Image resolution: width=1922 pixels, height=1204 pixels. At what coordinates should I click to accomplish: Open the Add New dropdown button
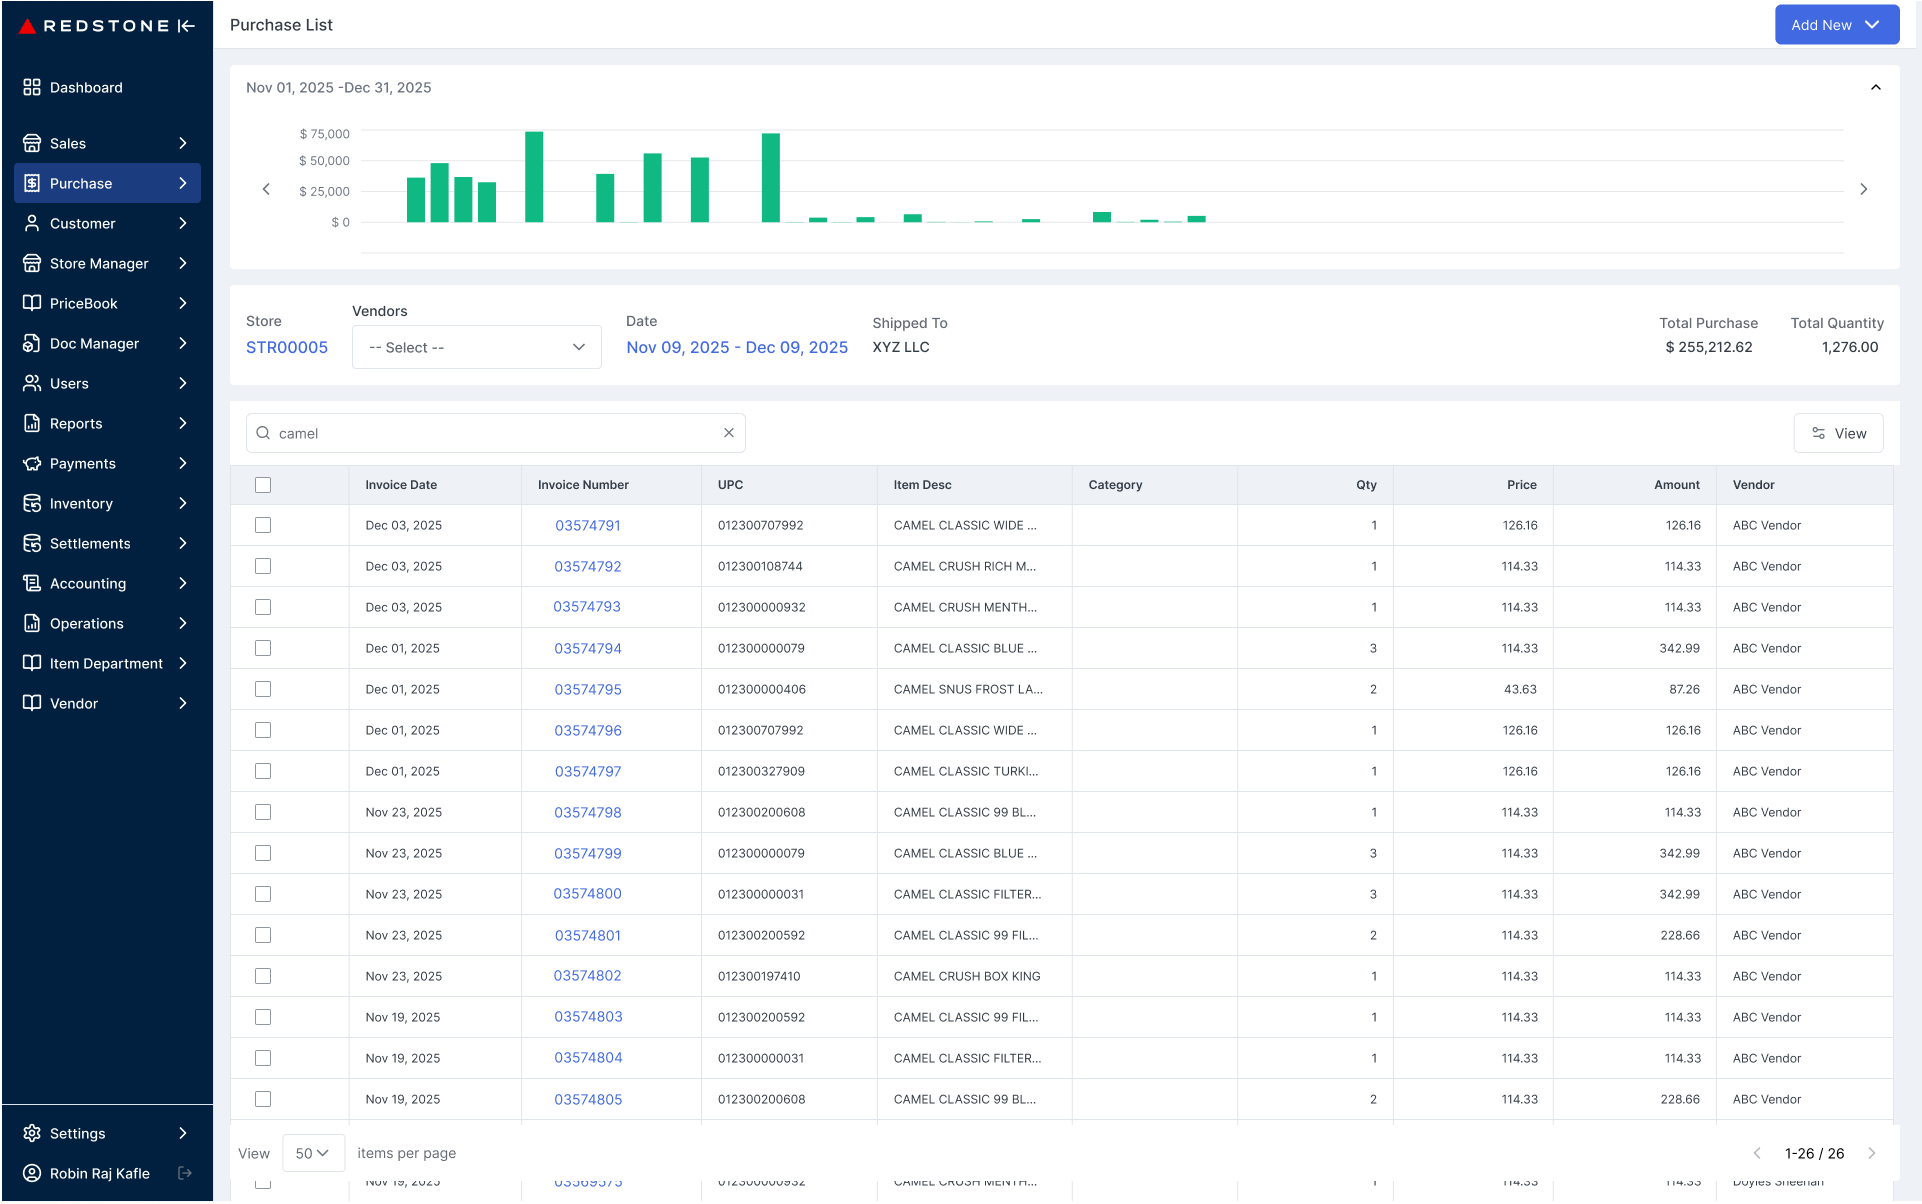(1837, 24)
